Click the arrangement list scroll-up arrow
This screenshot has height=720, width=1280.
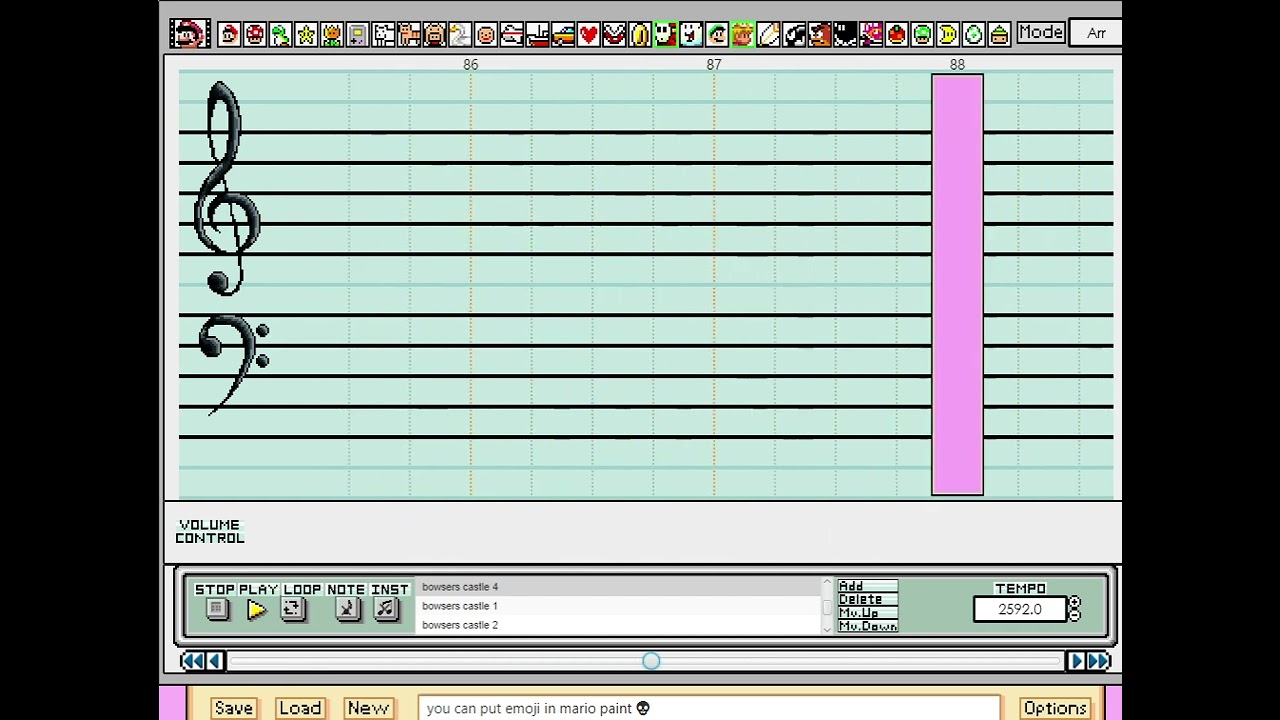point(827,583)
